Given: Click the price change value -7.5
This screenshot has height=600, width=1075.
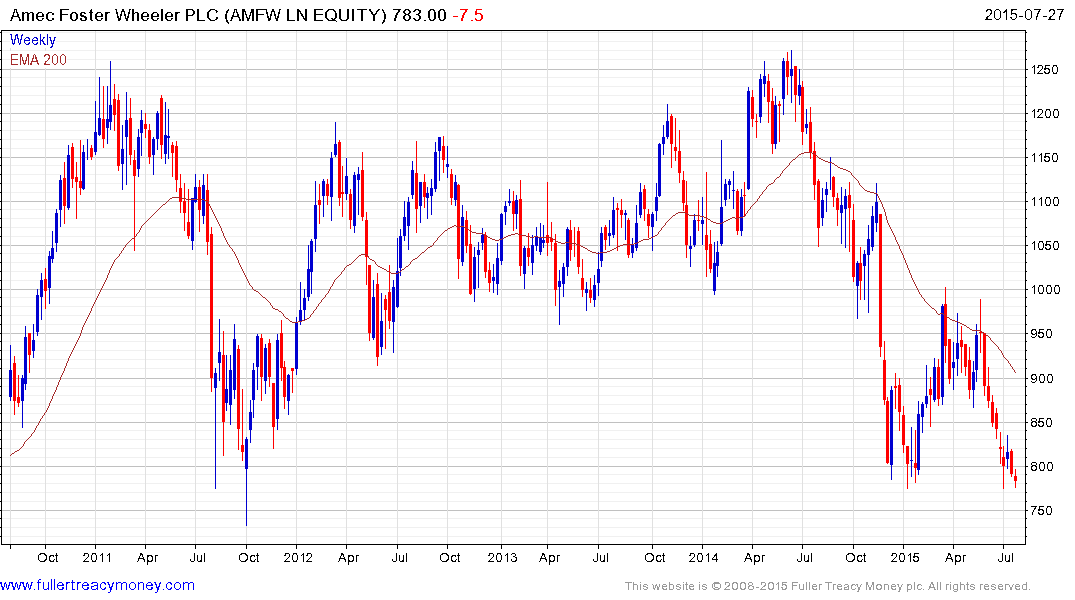Looking at the screenshot, I should (x=468, y=15).
